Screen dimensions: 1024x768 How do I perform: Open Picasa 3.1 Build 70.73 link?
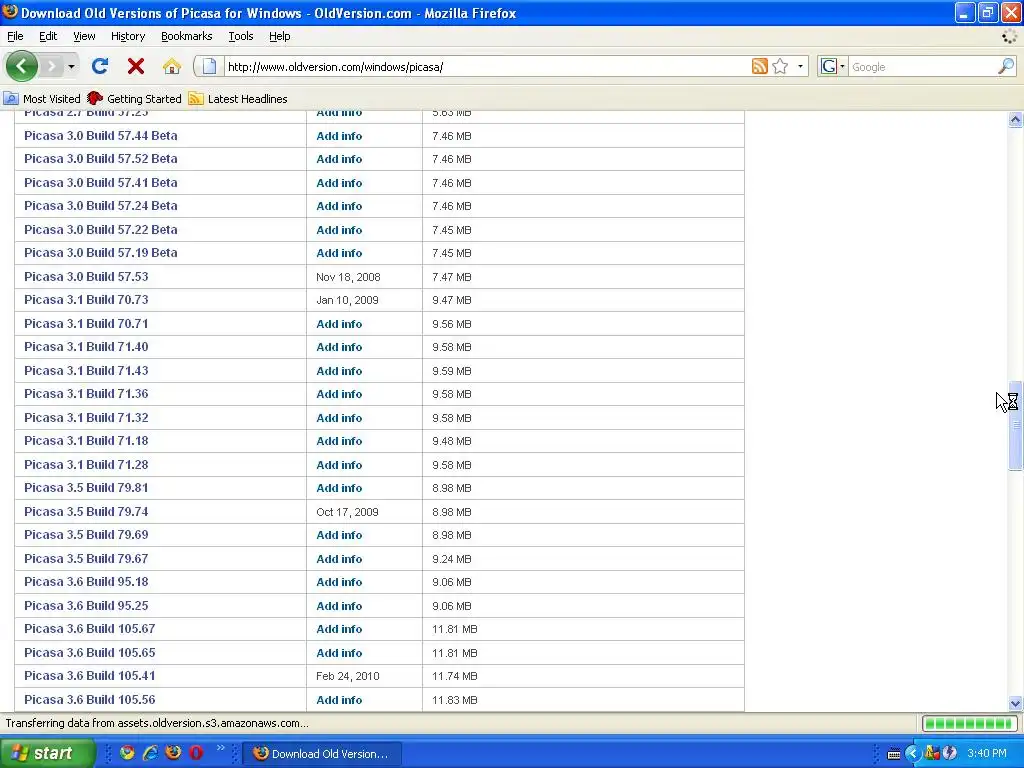[86, 299]
